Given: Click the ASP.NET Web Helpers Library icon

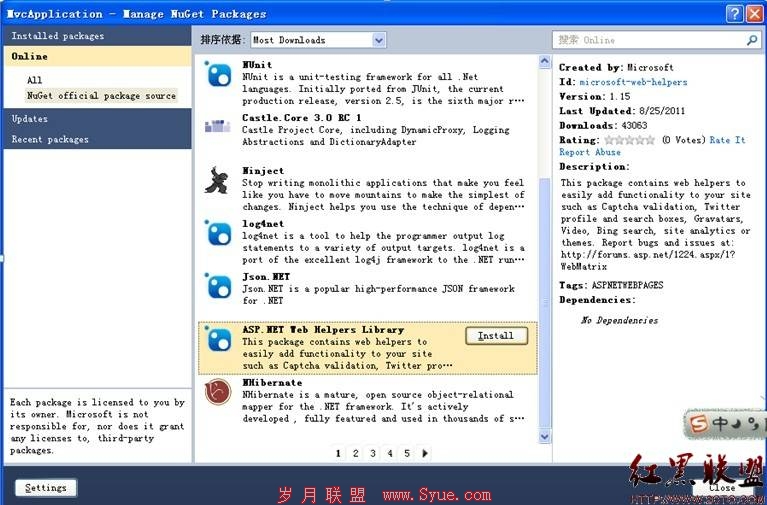Looking at the screenshot, I should click(218, 339).
